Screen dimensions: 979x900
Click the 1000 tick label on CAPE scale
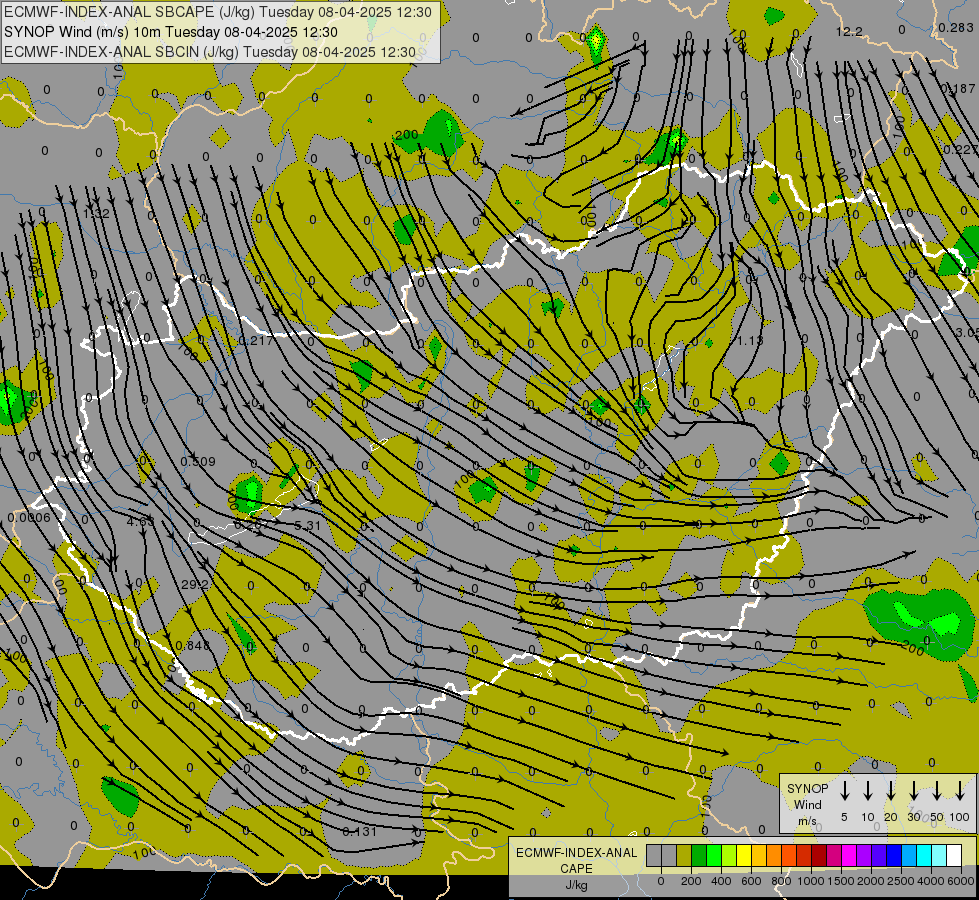(811, 881)
